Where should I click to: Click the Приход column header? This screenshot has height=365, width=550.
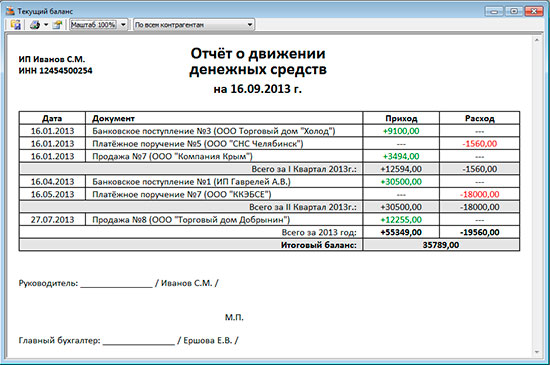pos(401,118)
